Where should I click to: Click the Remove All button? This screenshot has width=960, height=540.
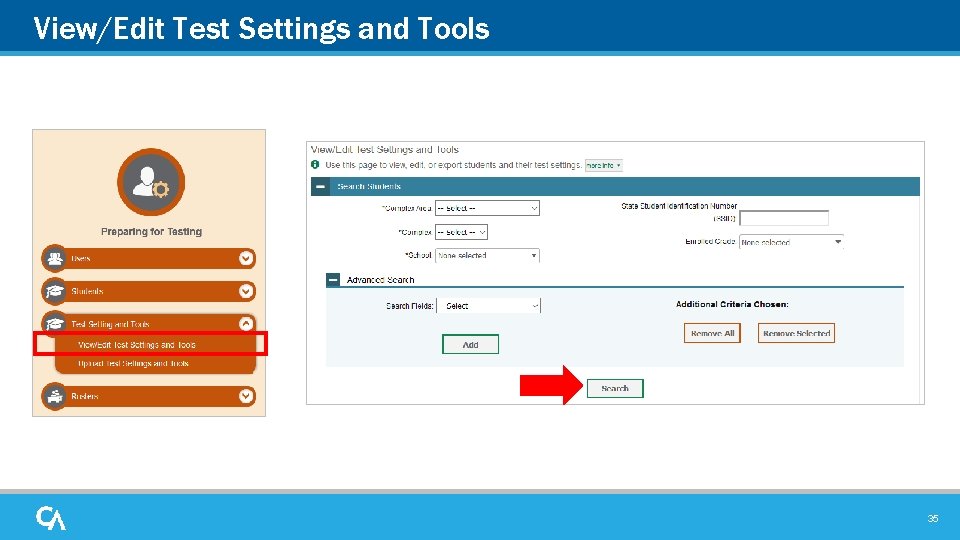pos(712,333)
